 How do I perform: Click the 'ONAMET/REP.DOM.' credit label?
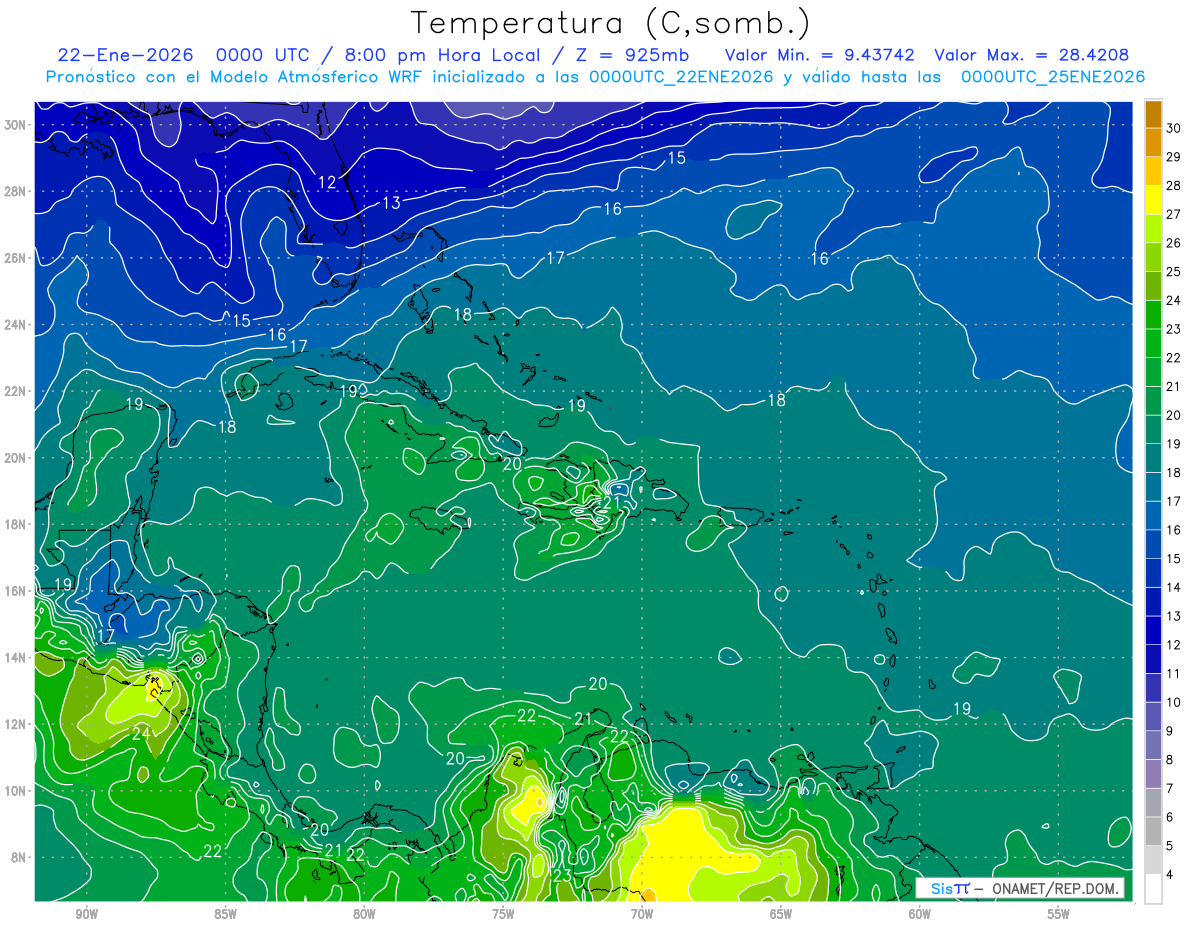pyautogui.click(x=1053, y=888)
